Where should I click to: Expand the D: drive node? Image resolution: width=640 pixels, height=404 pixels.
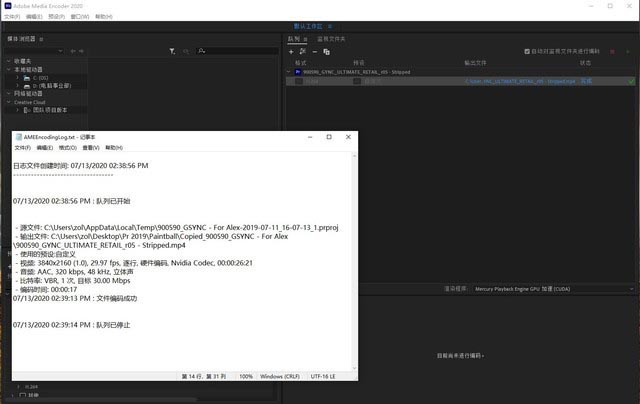pos(17,86)
